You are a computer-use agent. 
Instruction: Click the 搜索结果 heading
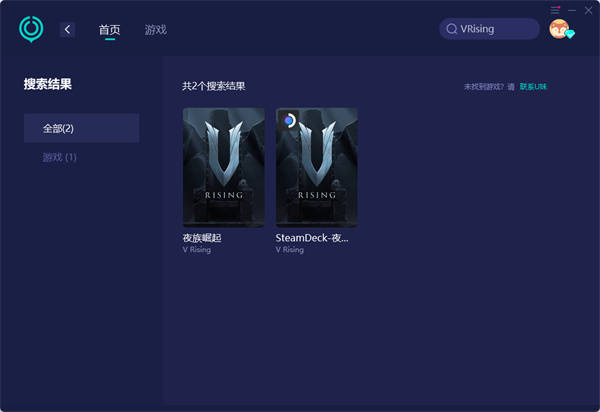coord(48,84)
